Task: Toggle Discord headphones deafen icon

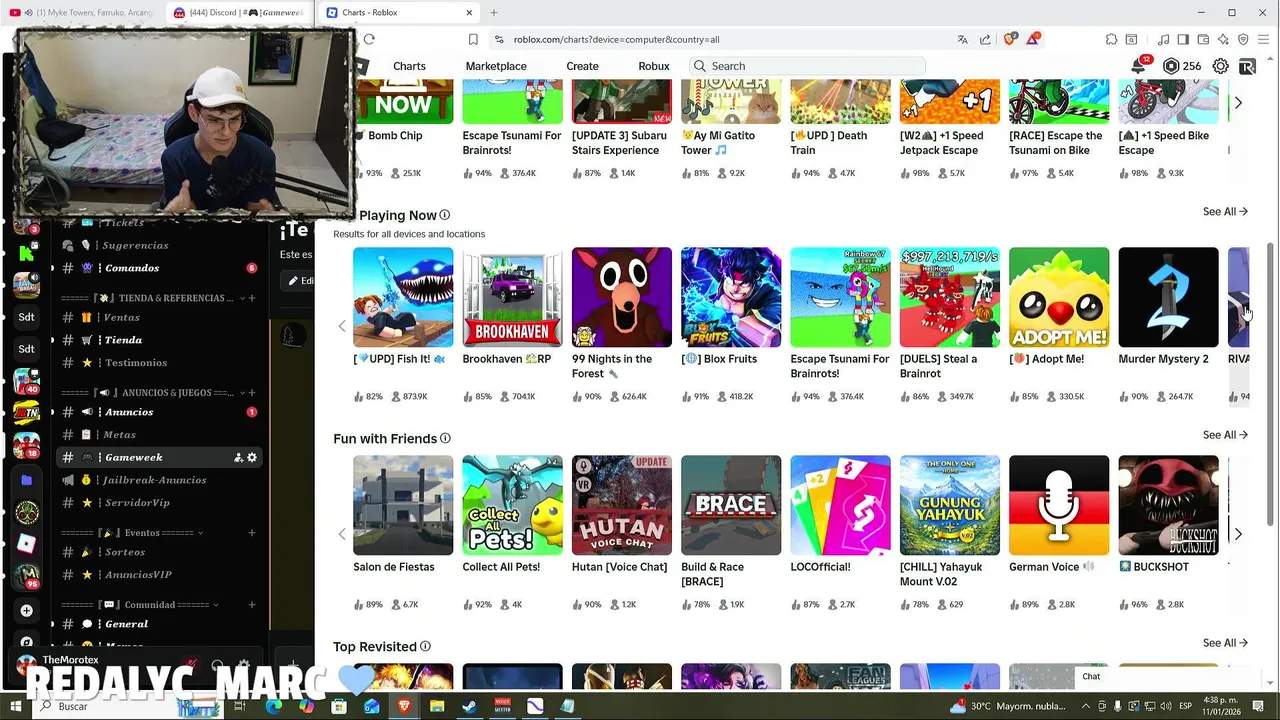Action: pyautogui.click(x=217, y=665)
